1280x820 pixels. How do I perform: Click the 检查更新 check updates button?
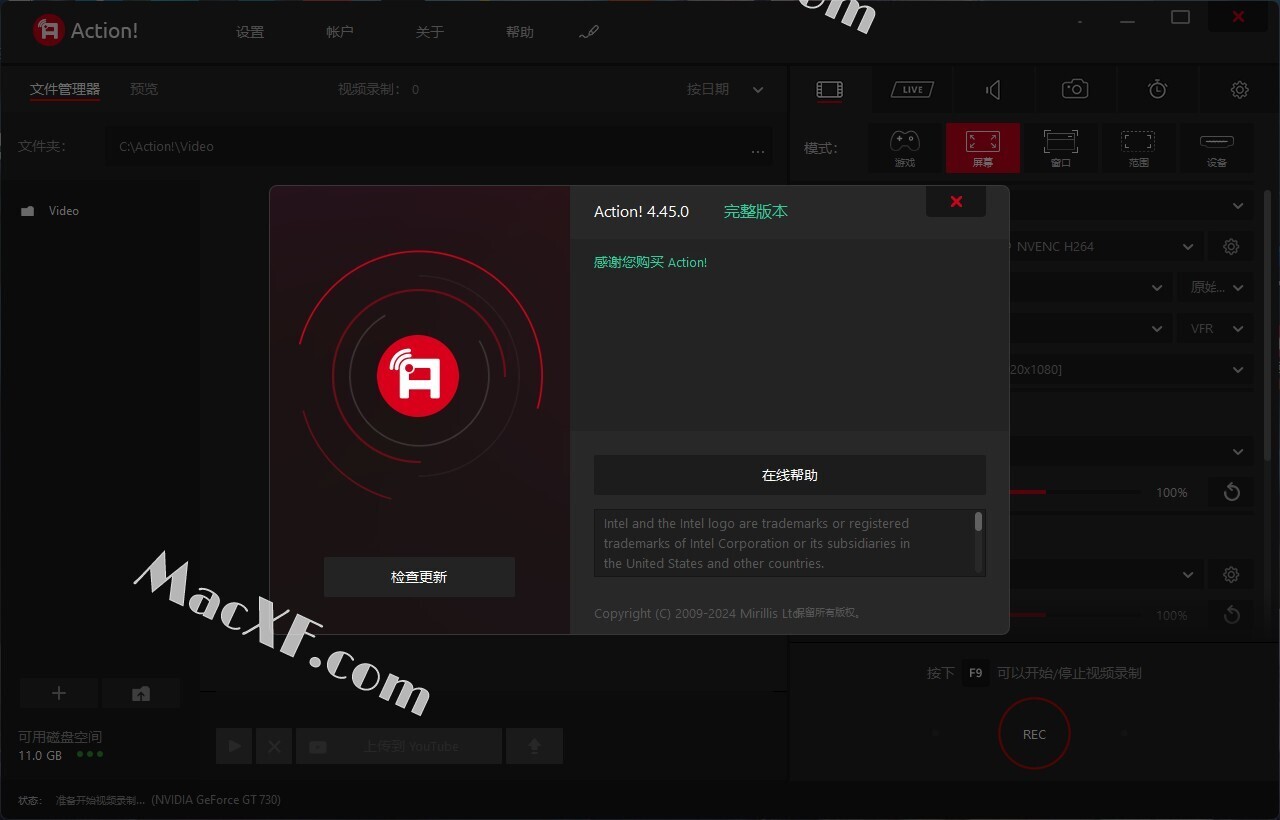click(x=419, y=577)
